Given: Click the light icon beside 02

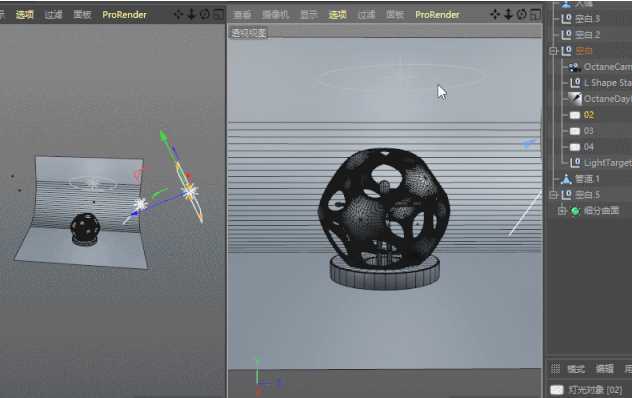Looking at the screenshot, I should [x=575, y=115].
